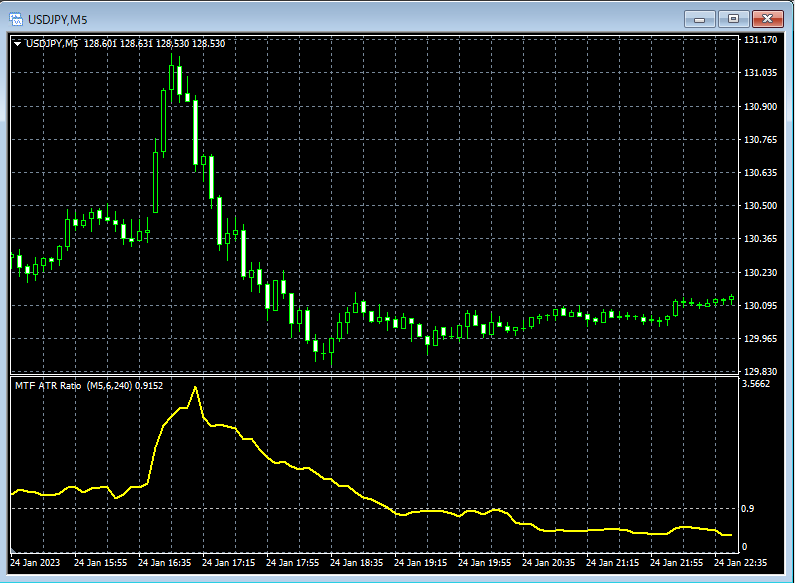This screenshot has width=796, height=583.
Task: Click time axis label 24 Jan 17:15
Action: 228,563
